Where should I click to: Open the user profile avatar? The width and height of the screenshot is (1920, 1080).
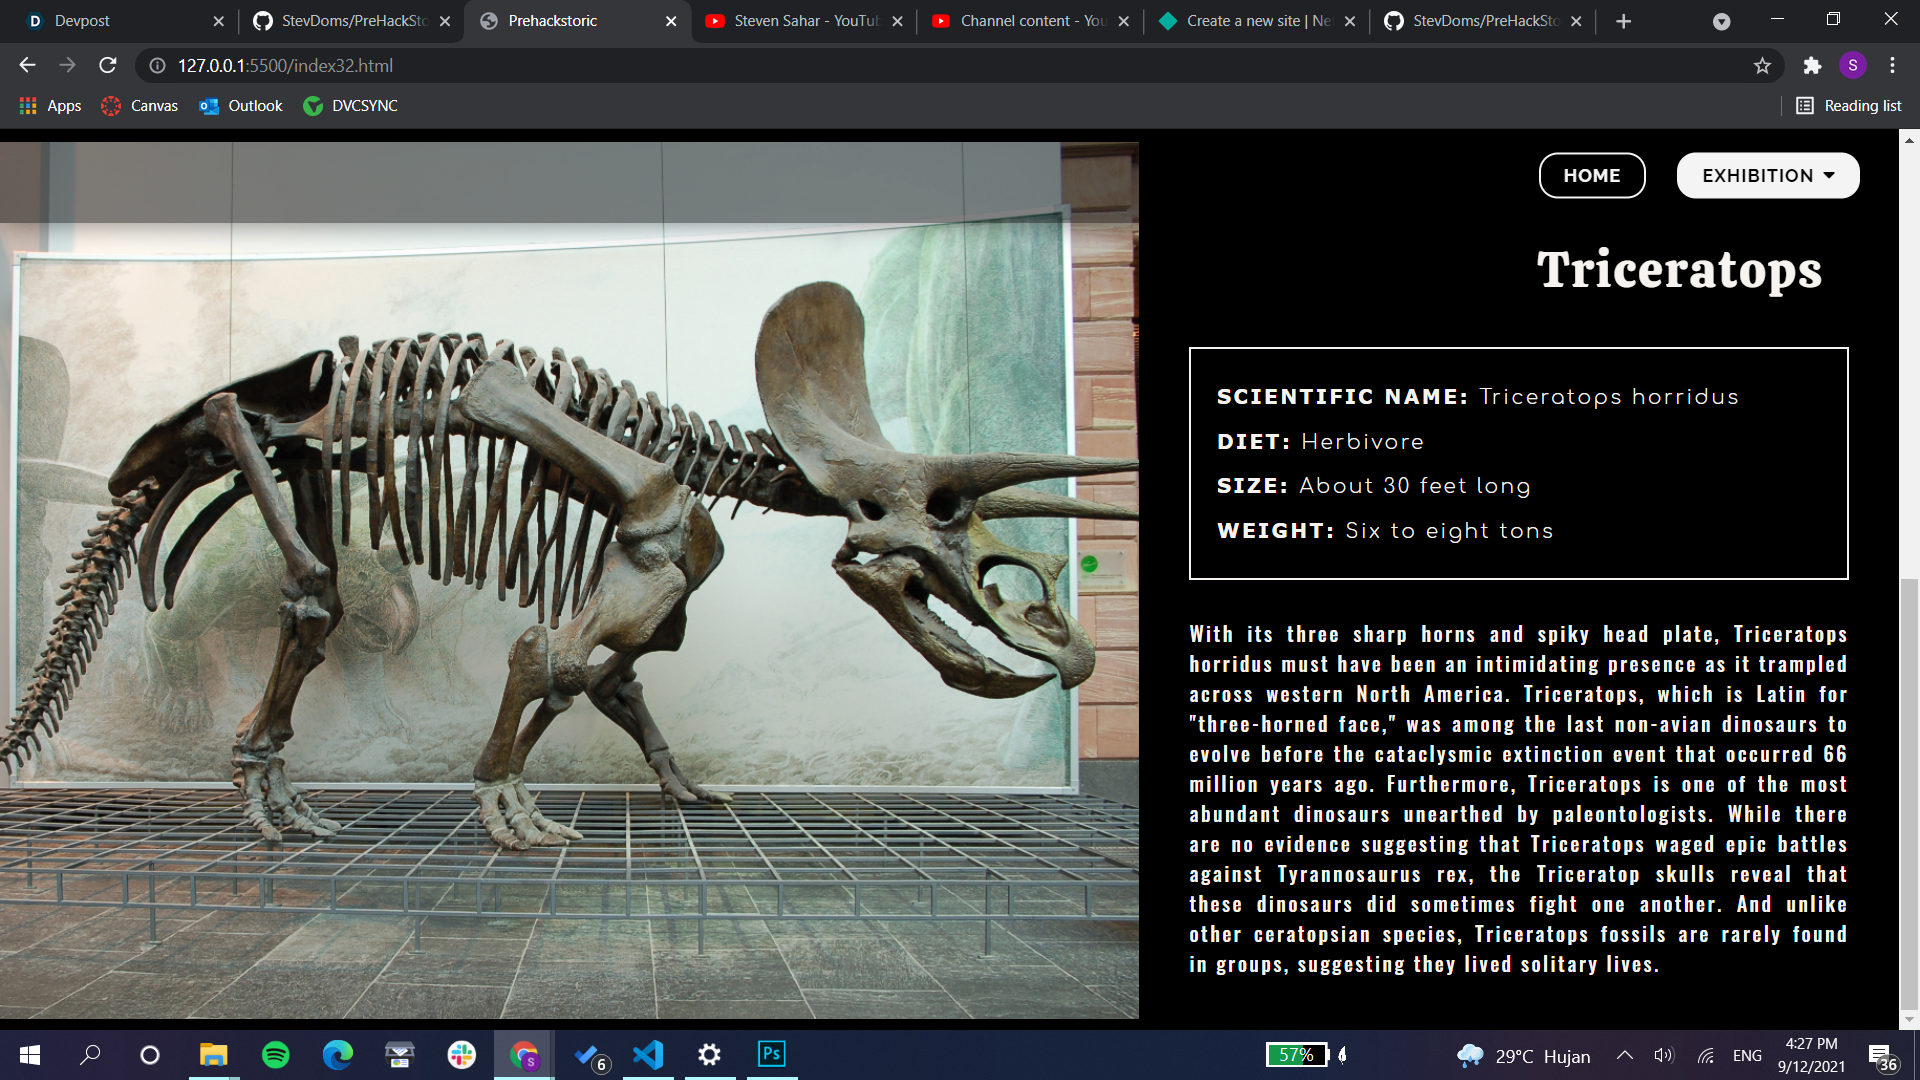[1852, 65]
